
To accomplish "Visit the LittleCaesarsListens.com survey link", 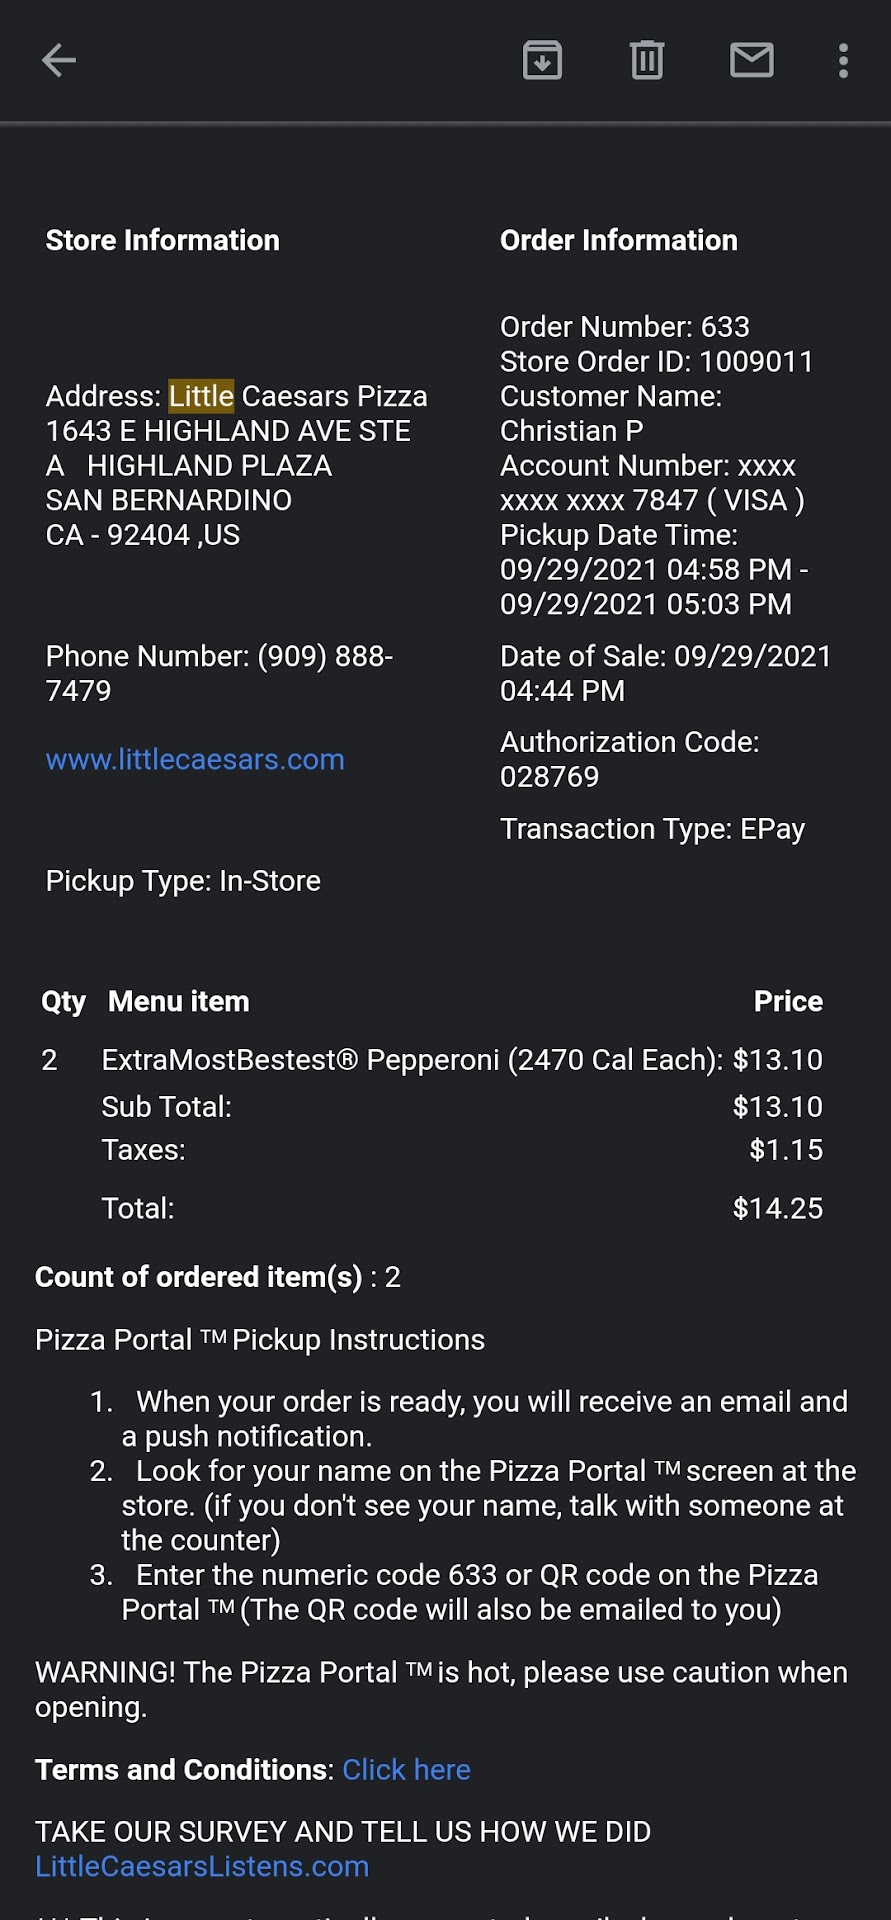I will click(x=202, y=1867).
